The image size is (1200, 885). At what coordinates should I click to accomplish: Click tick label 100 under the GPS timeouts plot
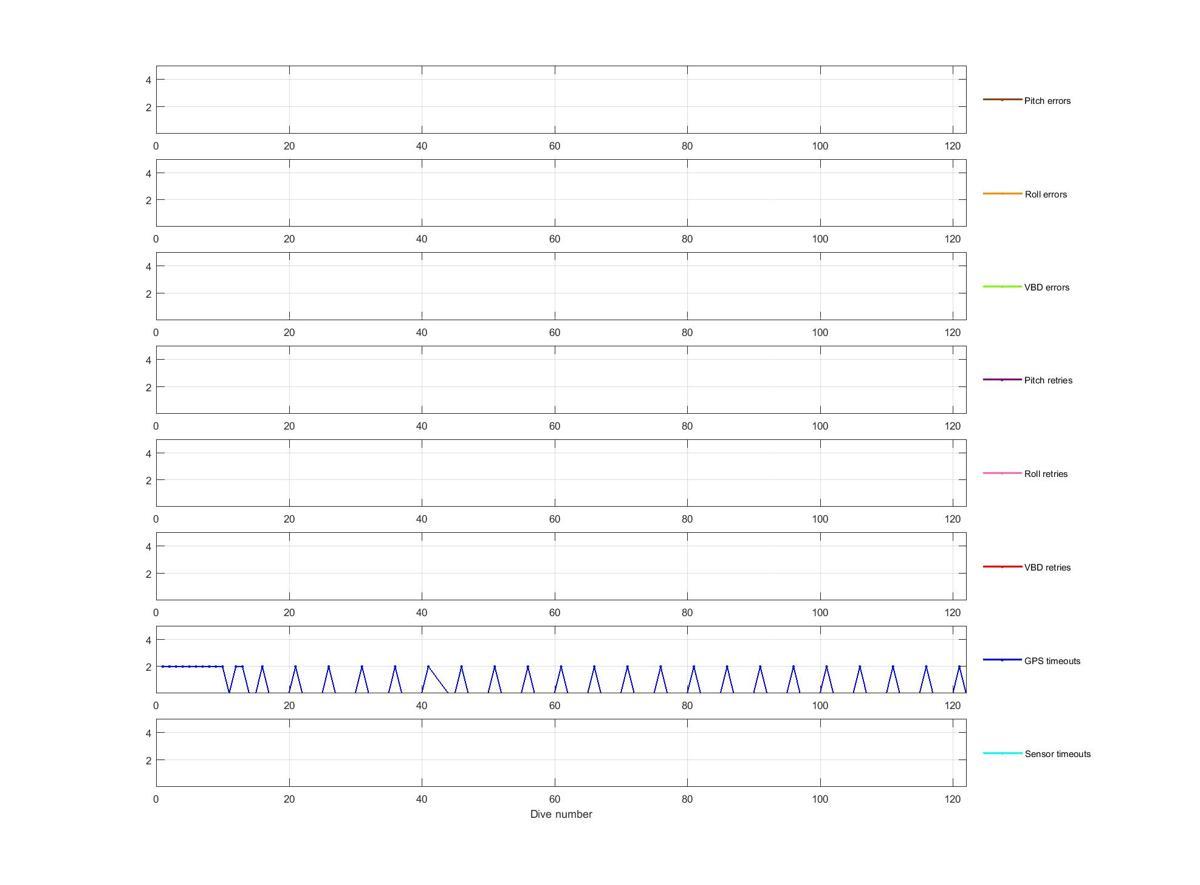pyautogui.click(x=820, y=706)
